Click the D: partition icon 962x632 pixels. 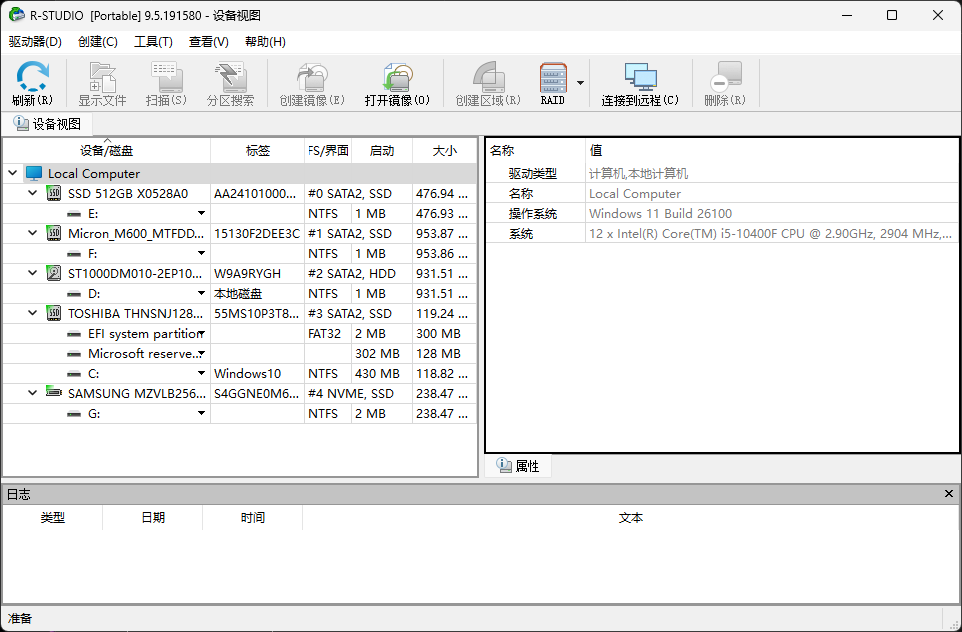tap(74, 294)
